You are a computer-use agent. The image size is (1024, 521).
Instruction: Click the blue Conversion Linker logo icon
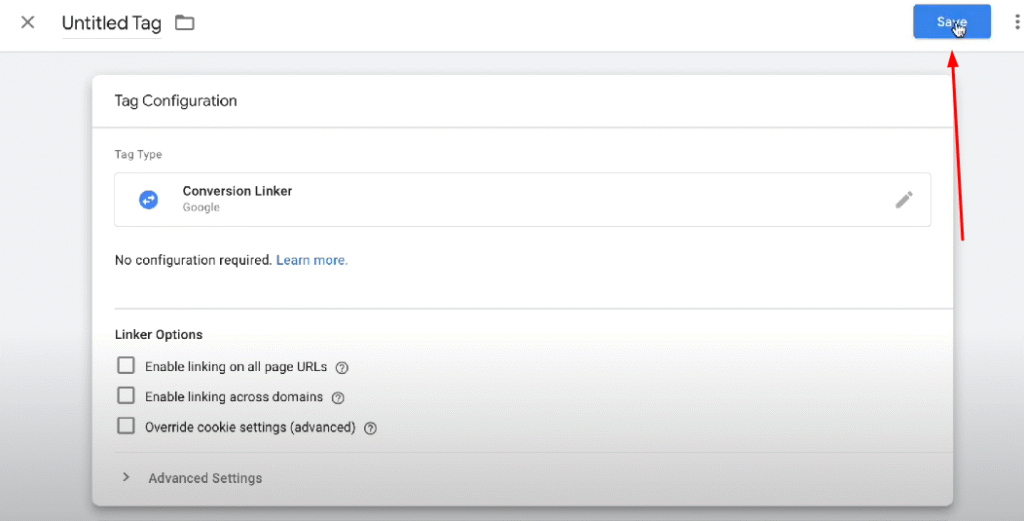pos(149,200)
